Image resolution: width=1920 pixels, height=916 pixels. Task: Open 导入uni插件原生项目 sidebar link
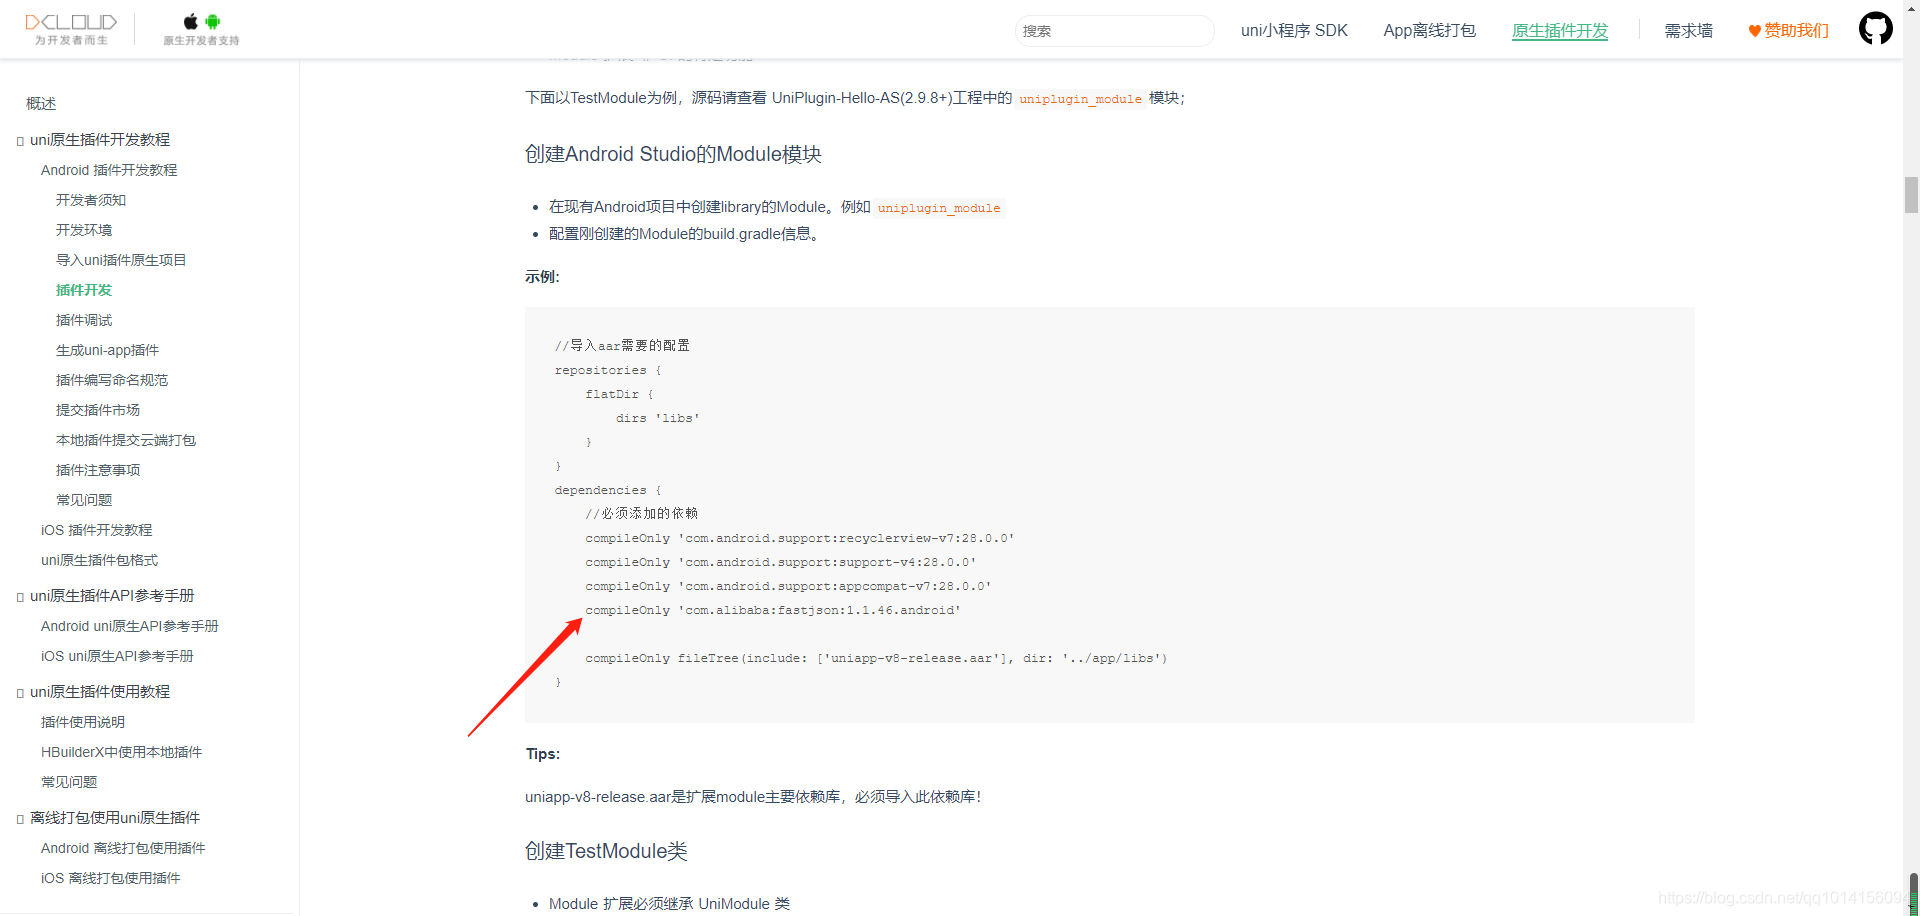point(121,260)
